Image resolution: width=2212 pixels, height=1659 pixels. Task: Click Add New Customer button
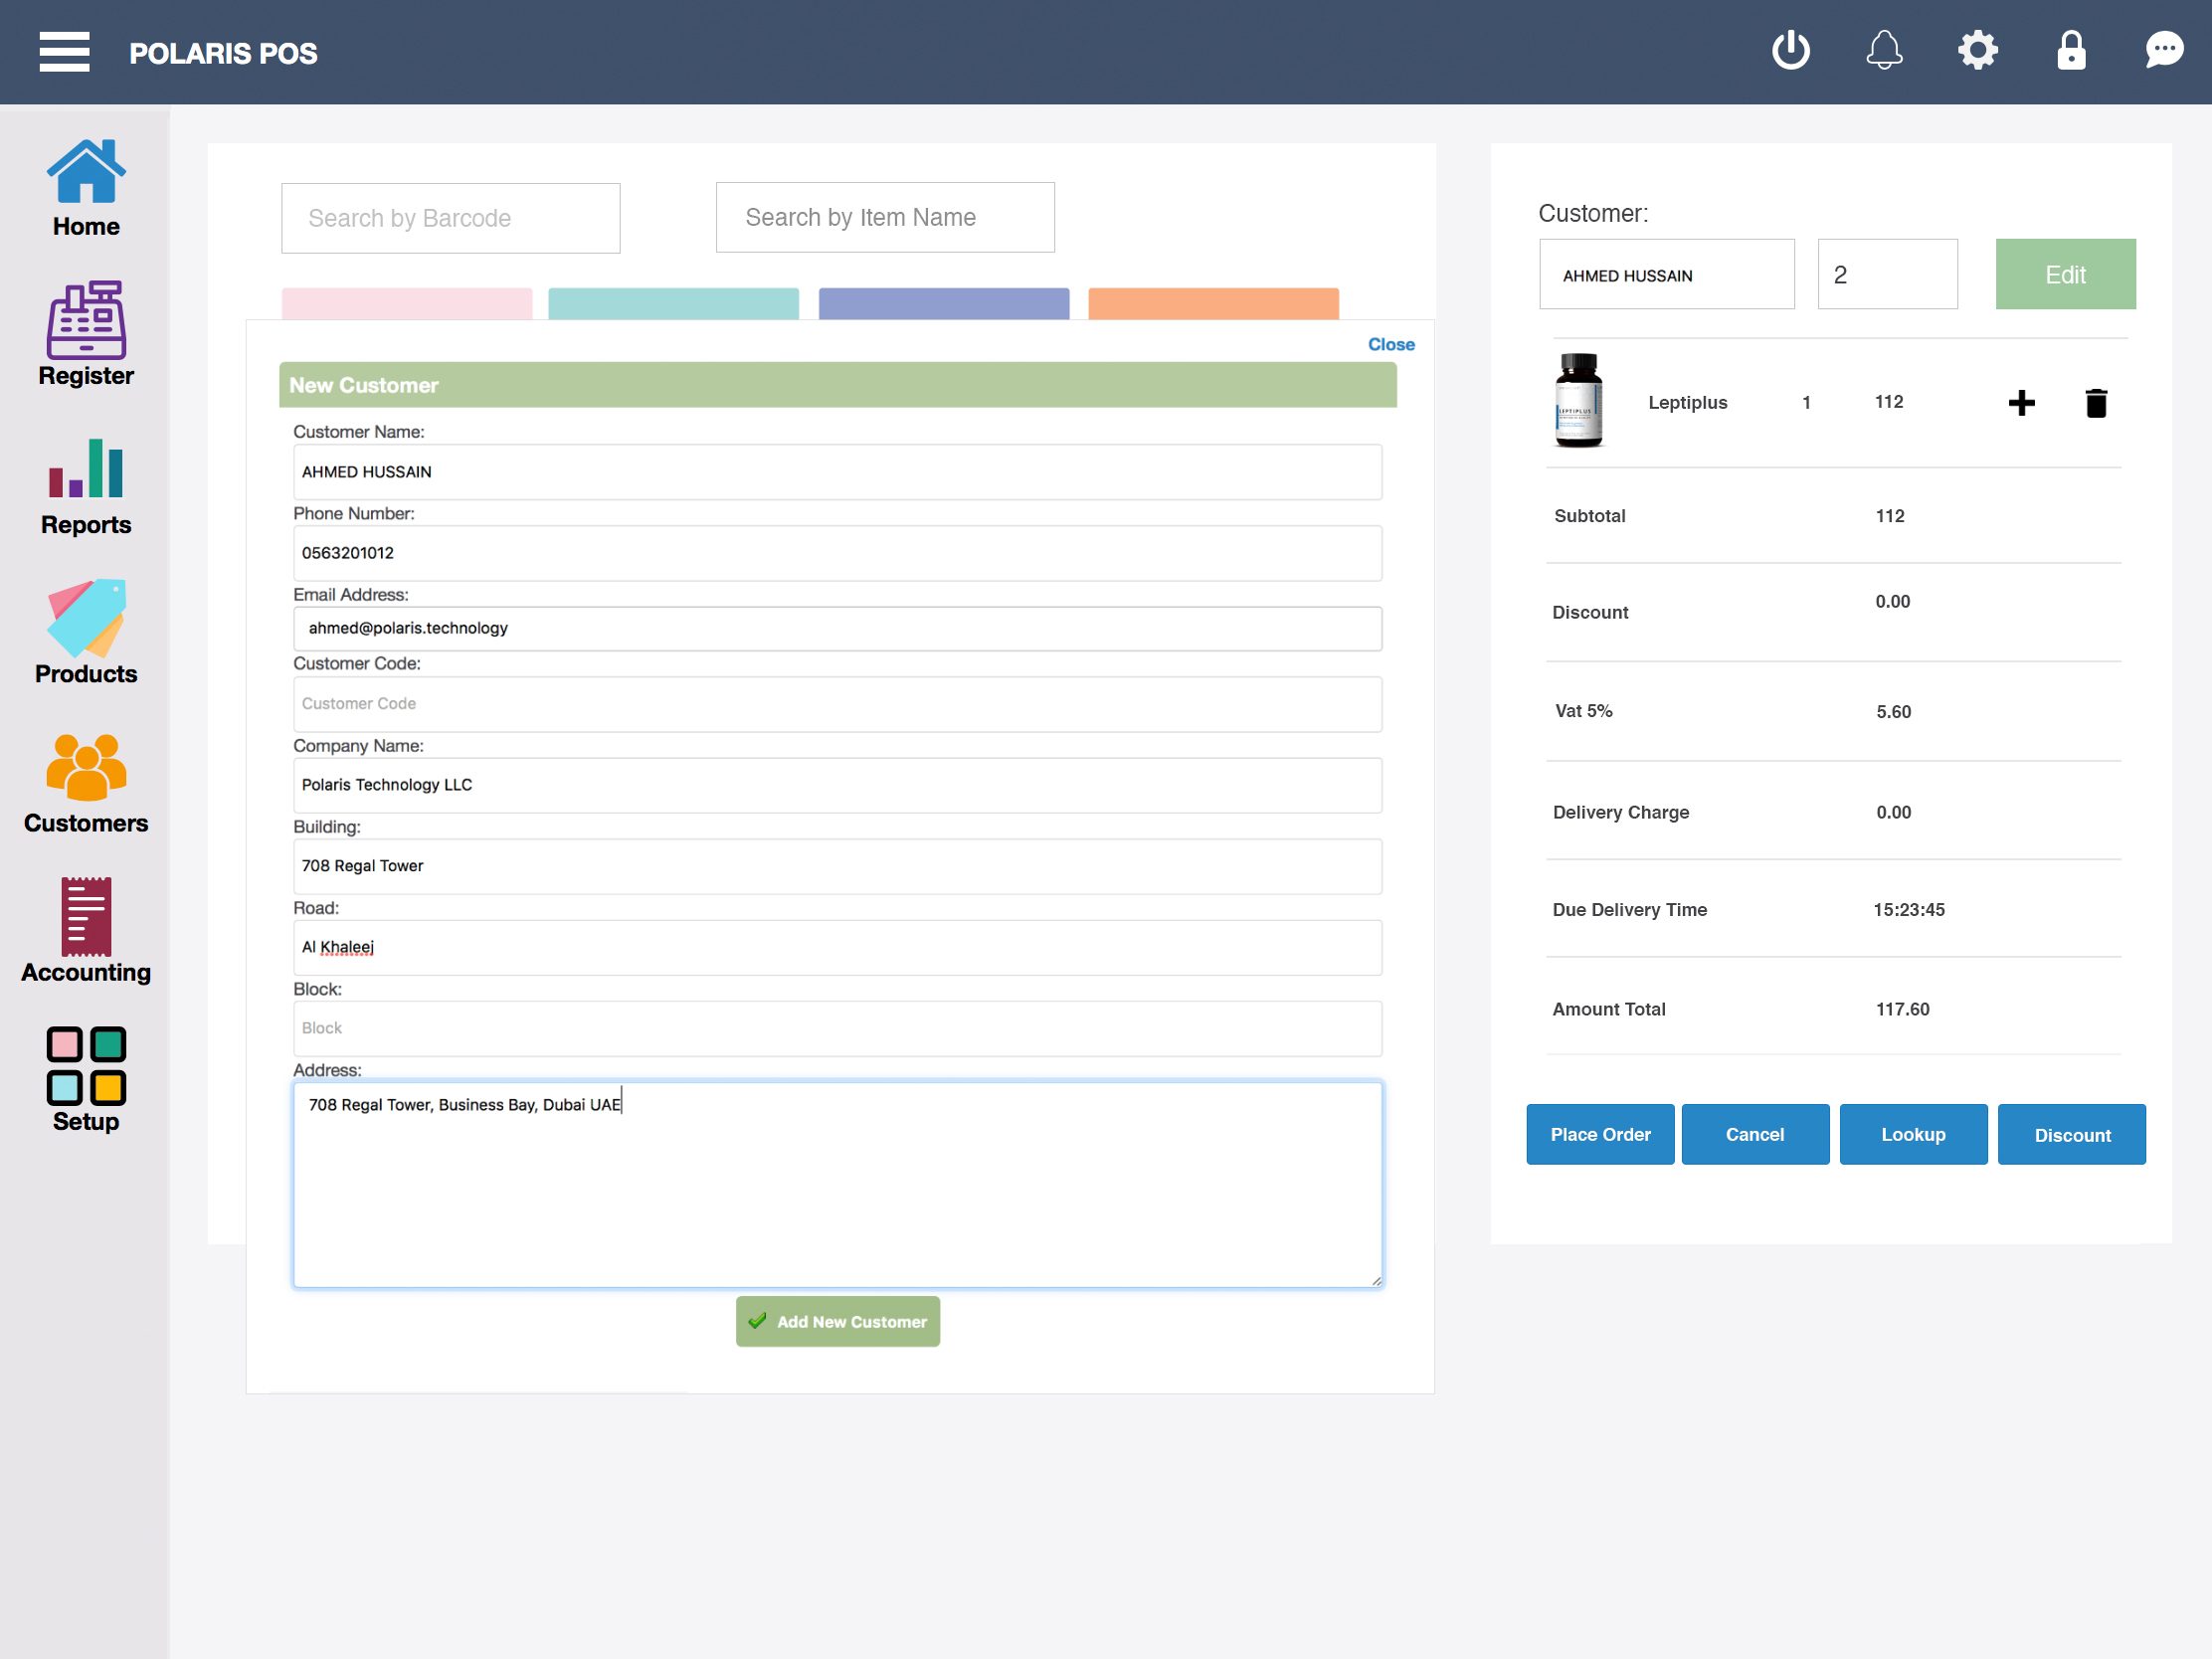(x=837, y=1321)
